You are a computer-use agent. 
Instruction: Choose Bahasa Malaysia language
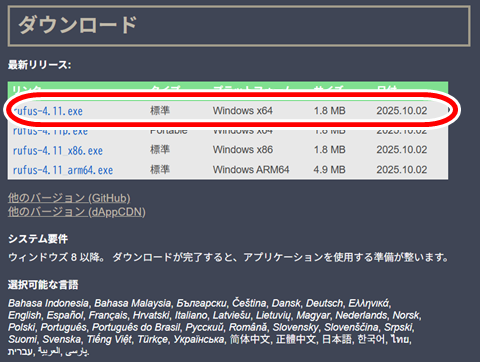(x=132, y=303)
